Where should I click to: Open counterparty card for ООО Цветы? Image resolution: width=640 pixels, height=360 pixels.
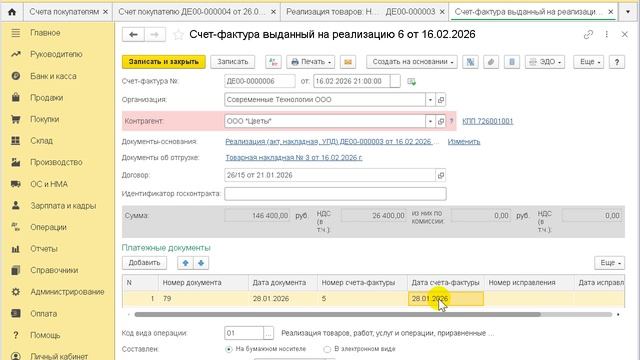click(441, 121)
